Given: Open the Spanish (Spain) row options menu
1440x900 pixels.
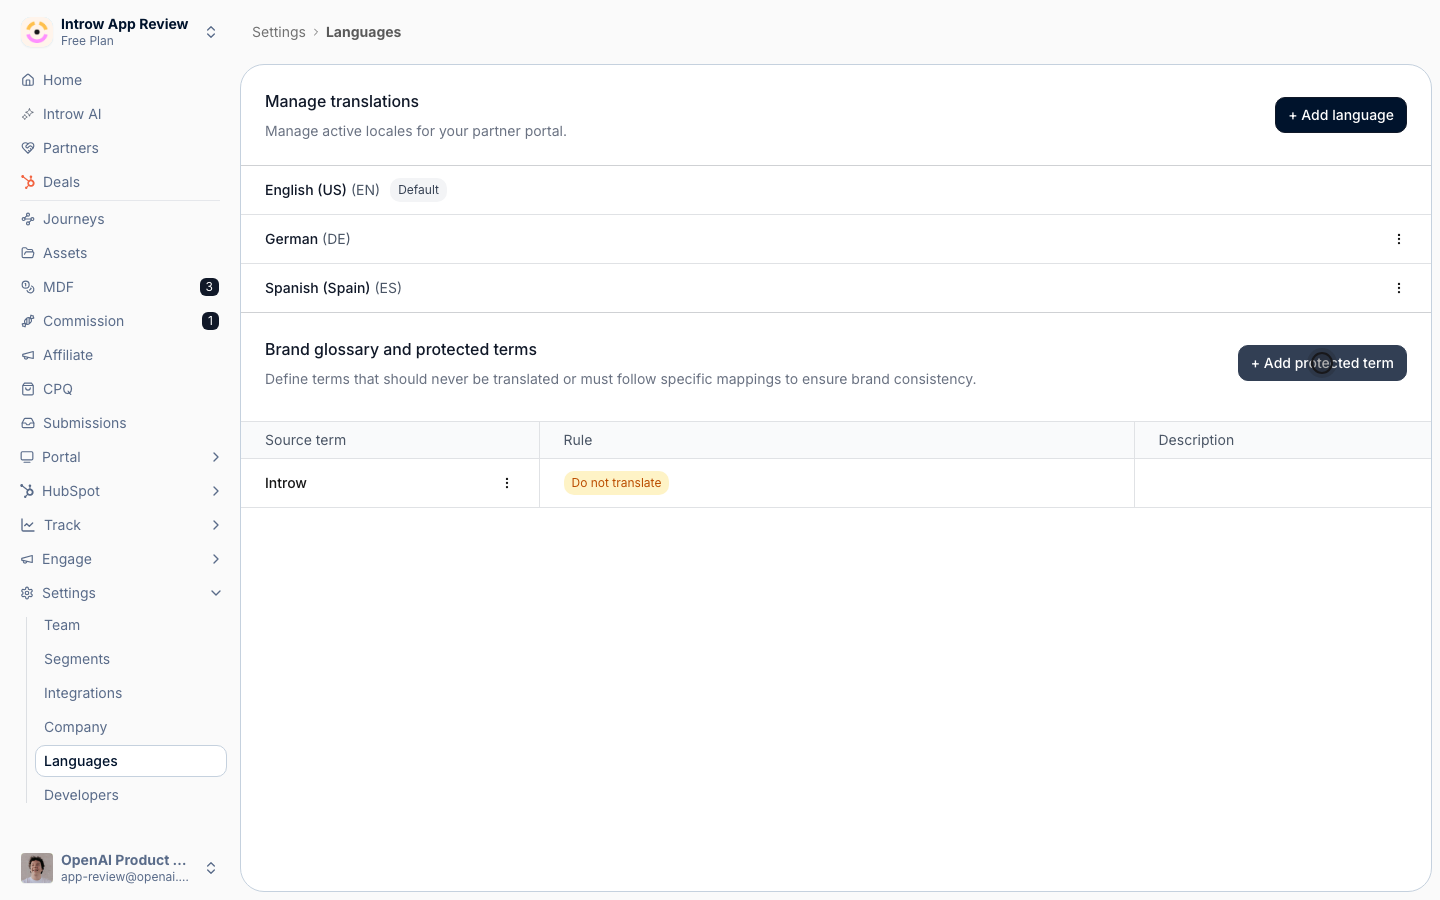Looking at the screenshot, I should (1399, 288).
